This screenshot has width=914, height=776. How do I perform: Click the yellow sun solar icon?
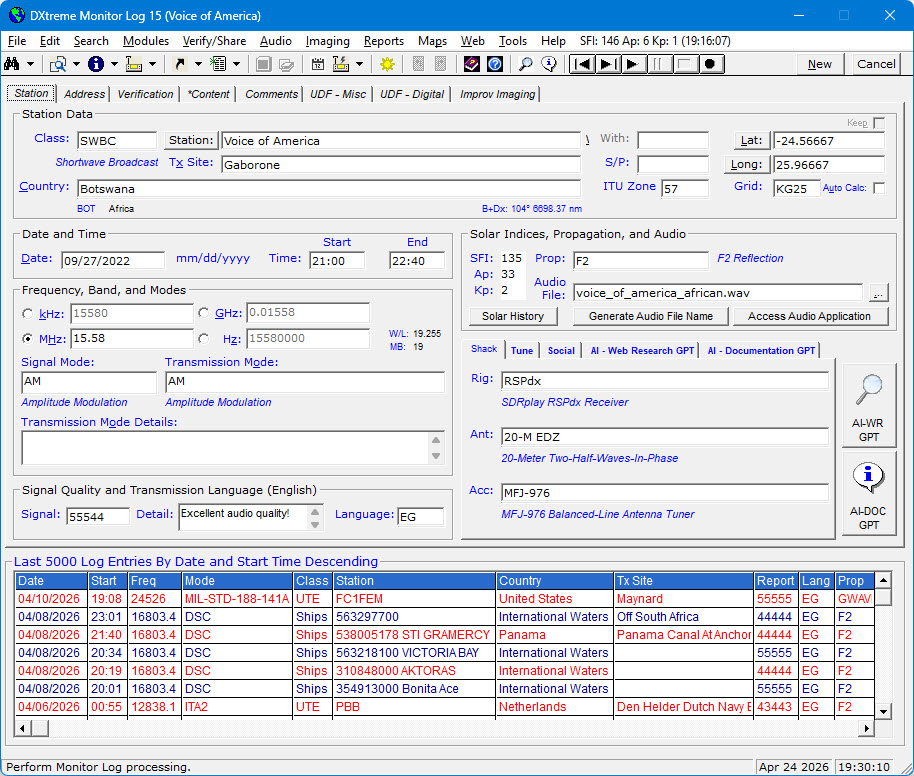tap(387, 64)
